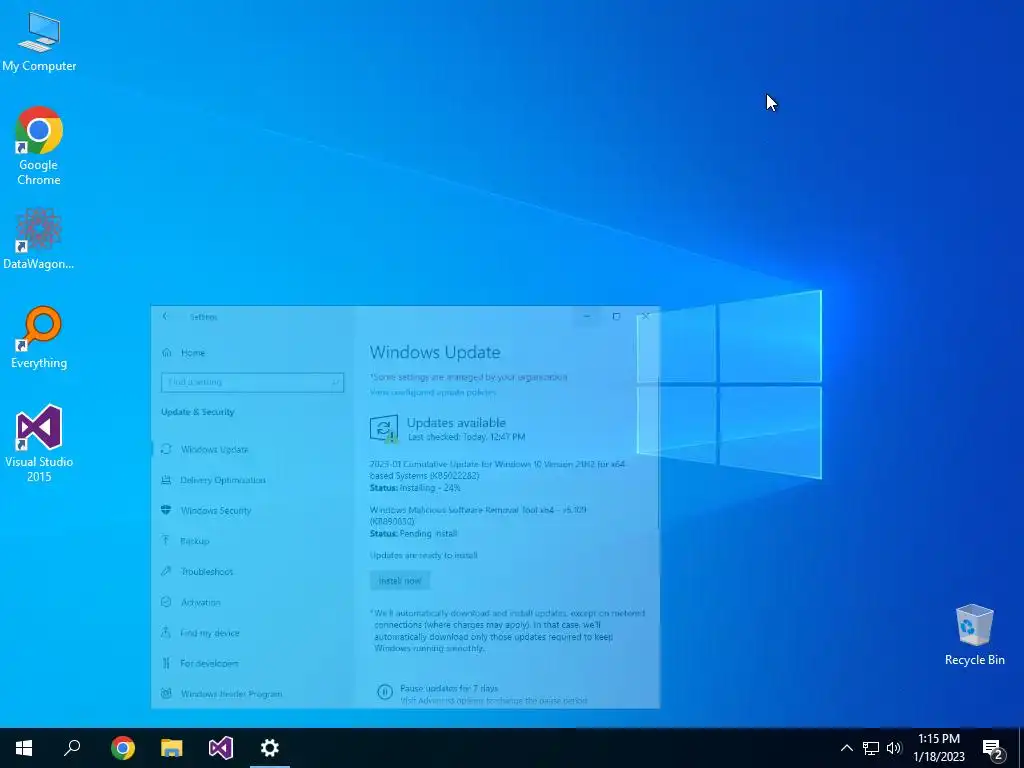This screenshot has width=1024, height=768.
Task: Click the Updates available status icon
Action: (384, 428)
